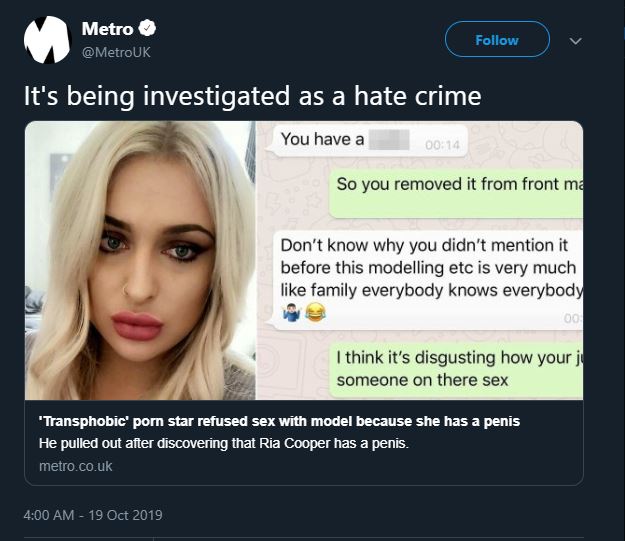Click the 'I think it's disgusting' bubble
Viewport: 625px width, 541px height.
pos(456,370)
